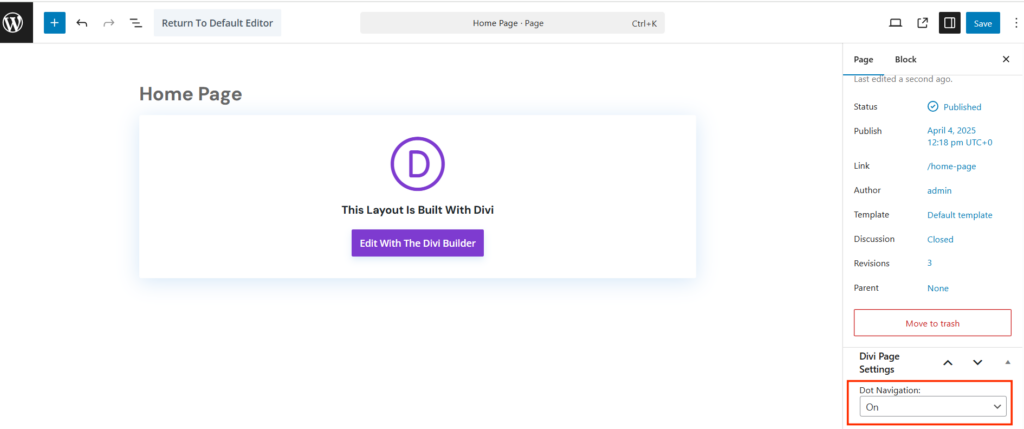Switch to the Page tab
This screenshot has height=429, width=1024.
[x=863, y=60]
